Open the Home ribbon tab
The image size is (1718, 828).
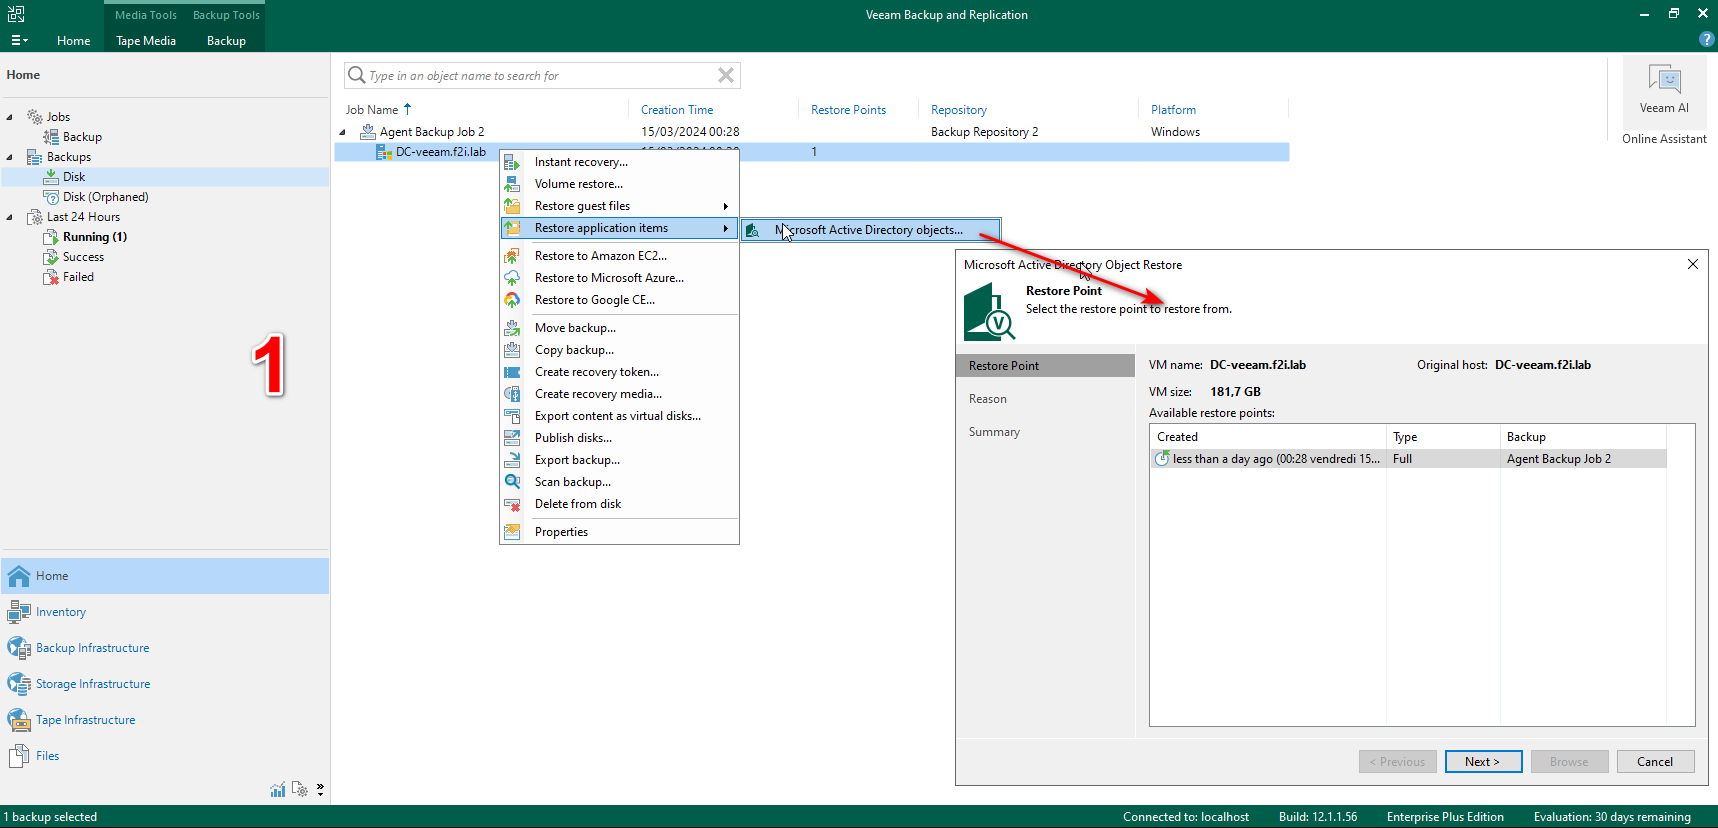[73, 41]
